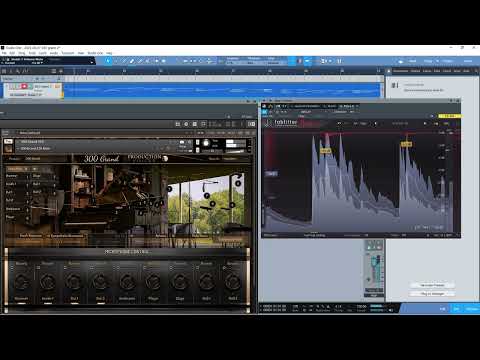Click the Show button at top right
Screen dimensions: 480x360
(x=468, y=61)
